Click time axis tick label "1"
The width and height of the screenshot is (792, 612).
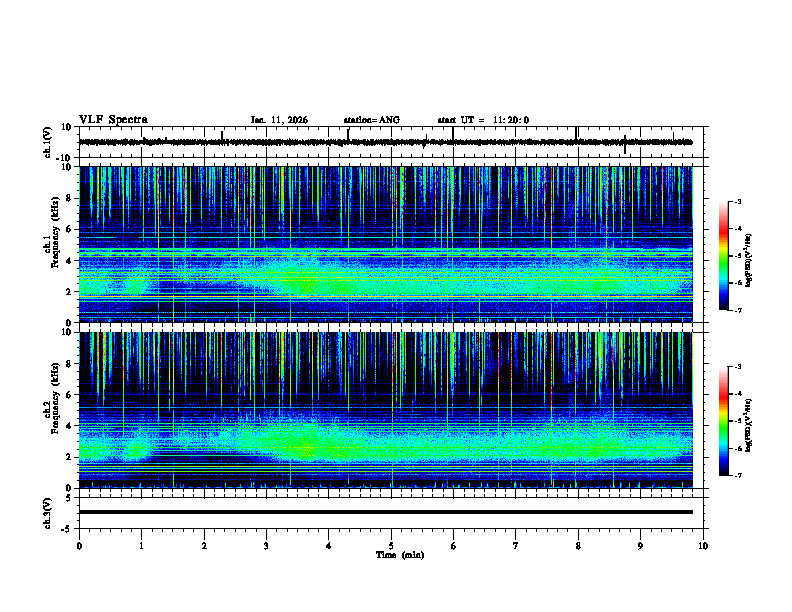click(x=141, y=546)
